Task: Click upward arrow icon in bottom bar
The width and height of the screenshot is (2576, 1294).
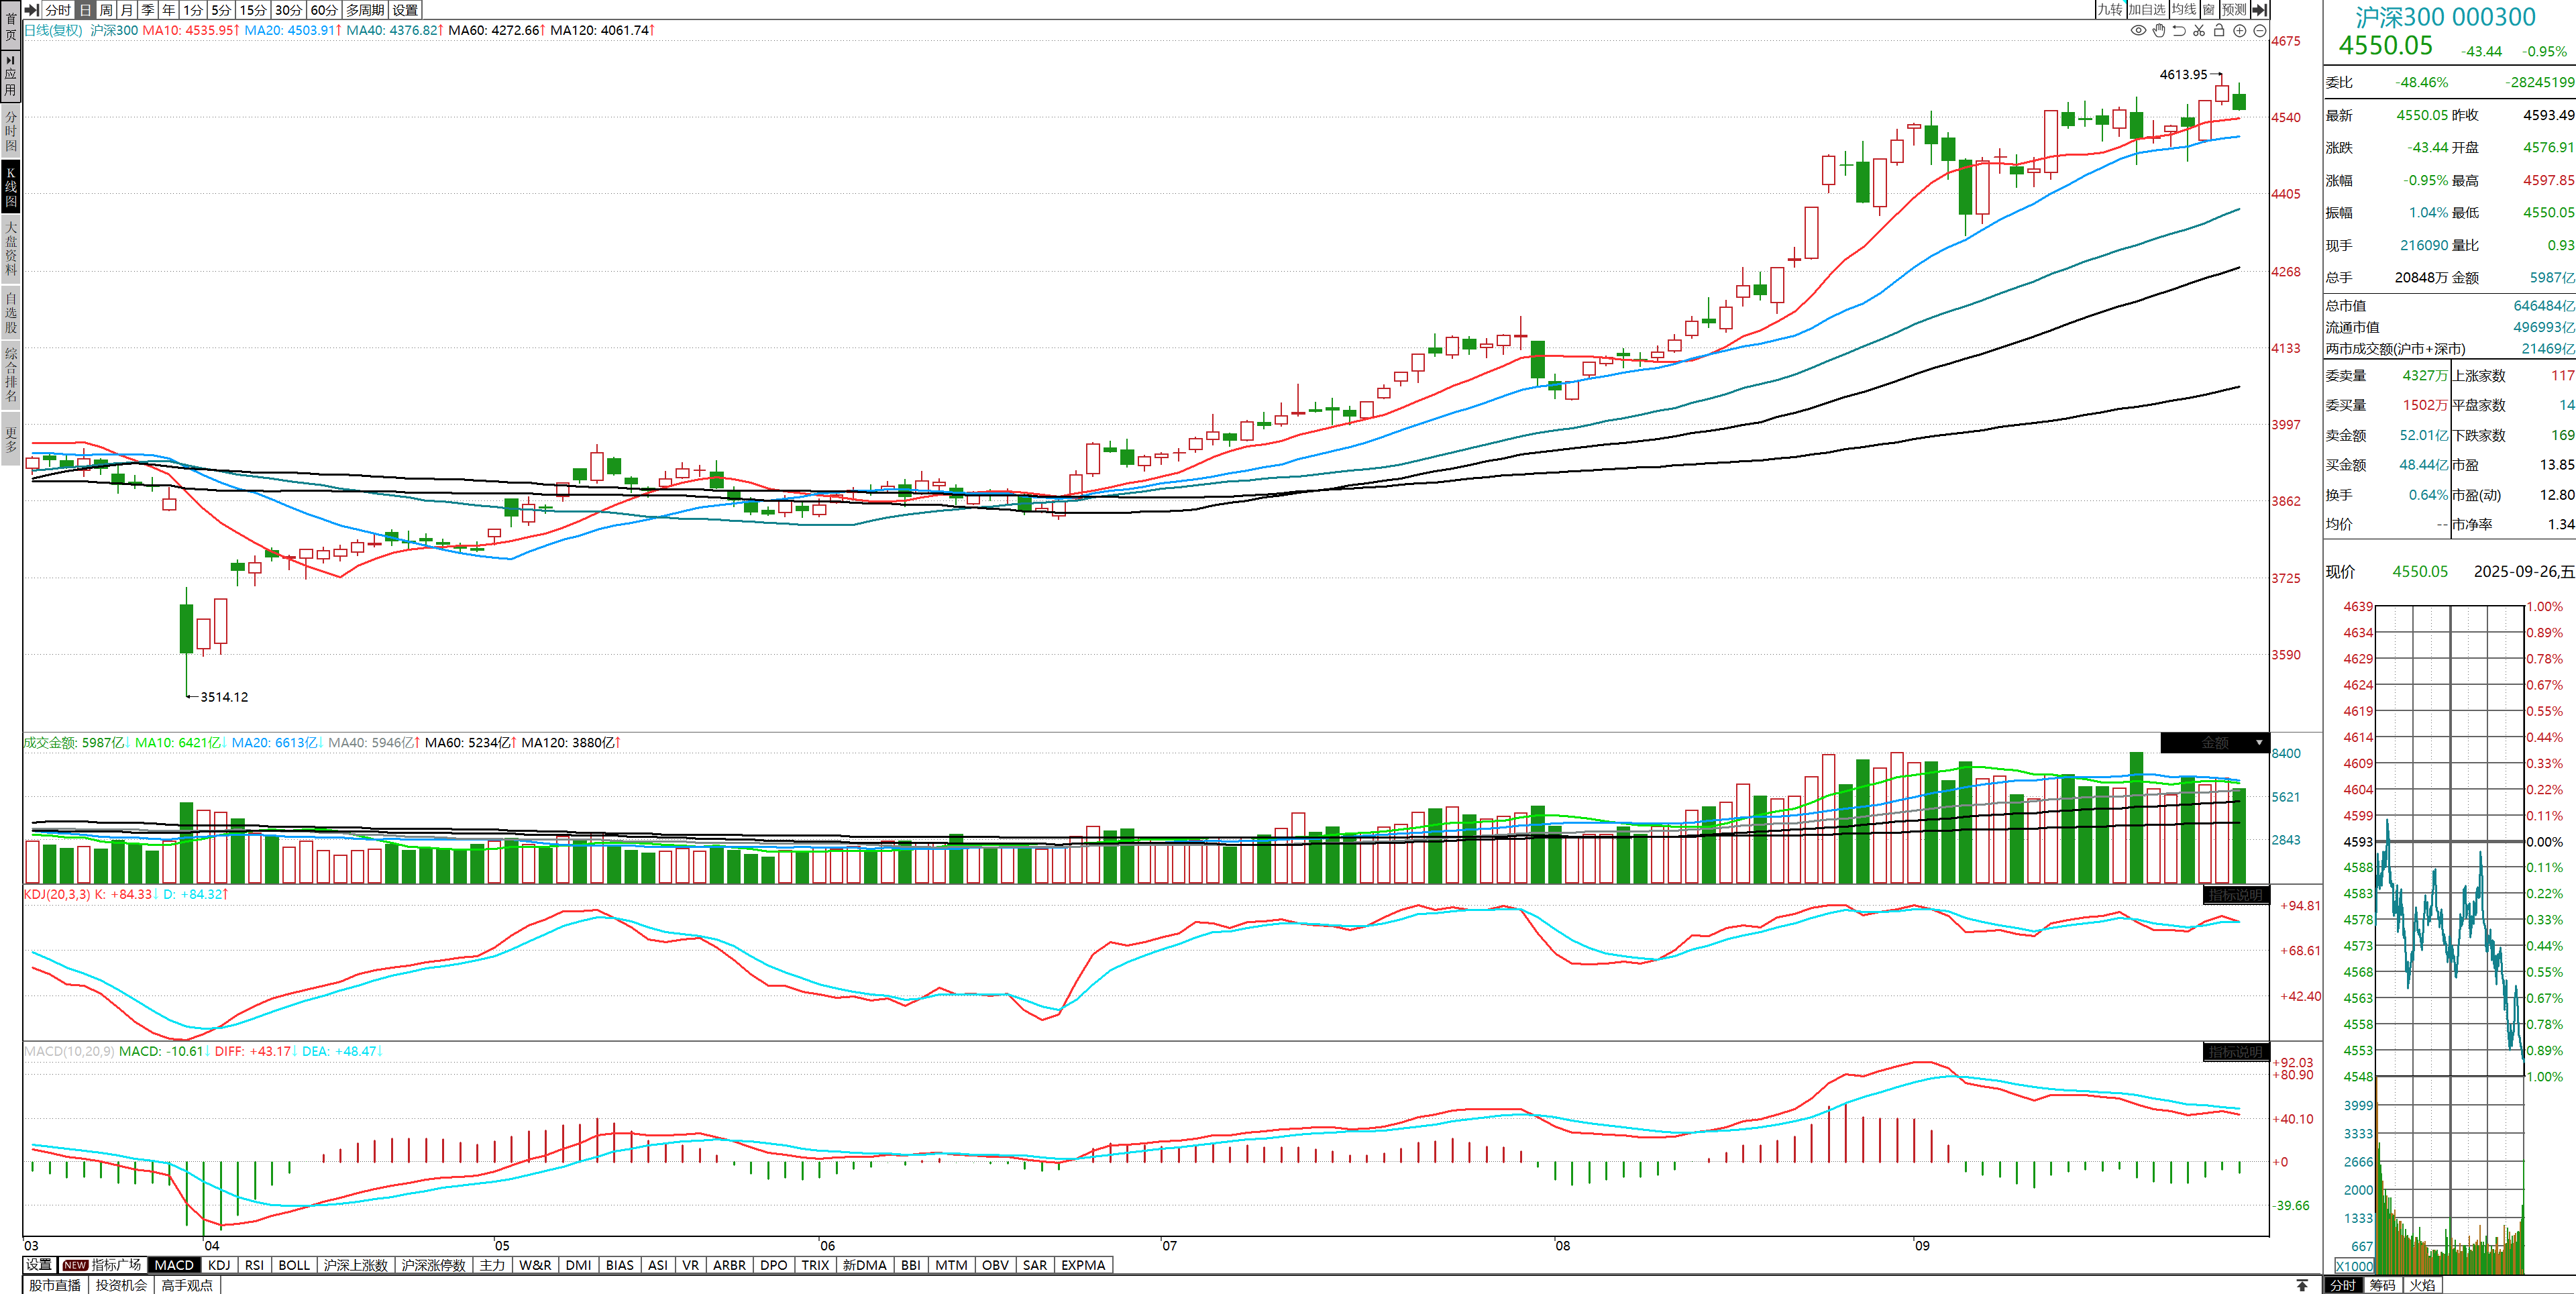Action: [2302, 1285]
